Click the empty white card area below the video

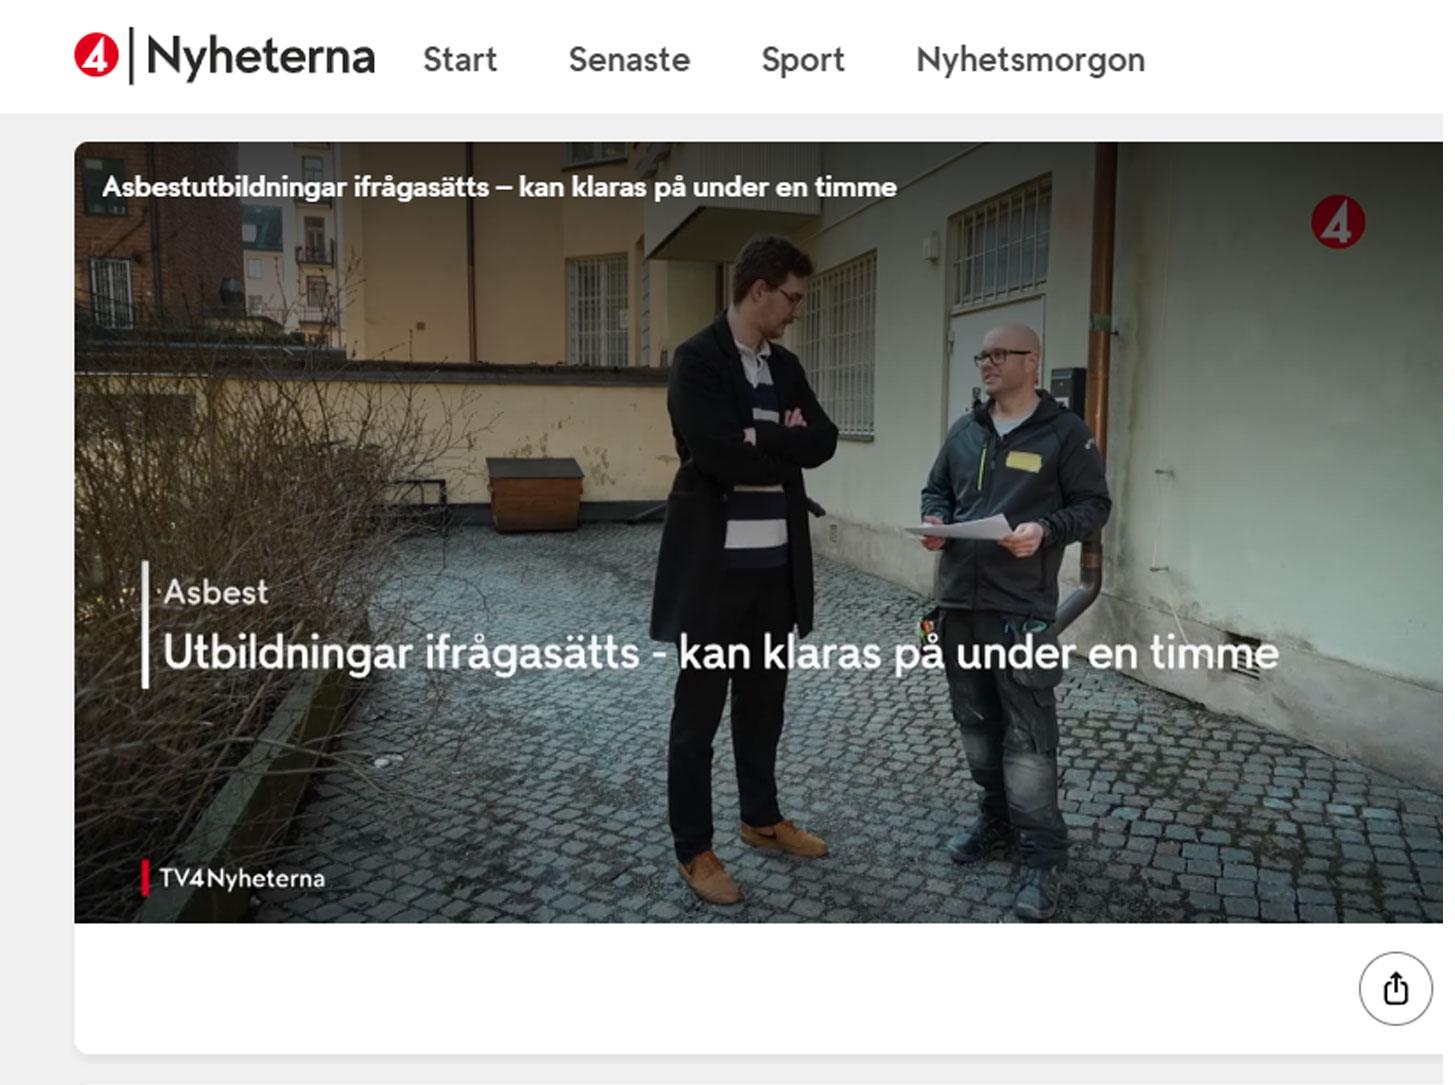coord(700,988)
